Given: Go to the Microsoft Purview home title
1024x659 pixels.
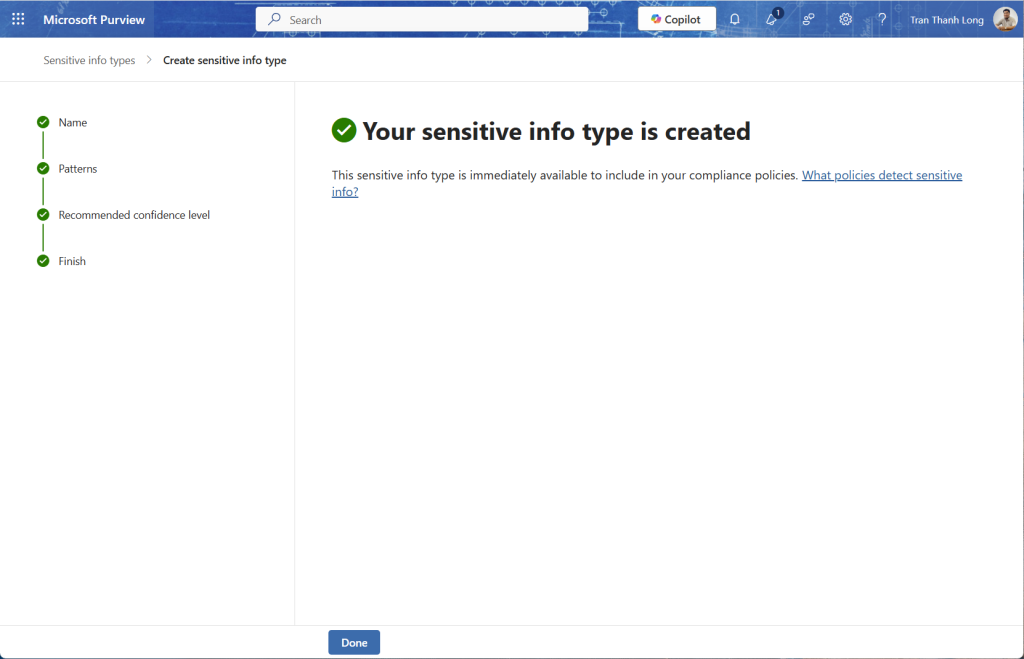Looking at the screenshot, I should [x=94, y=19].
